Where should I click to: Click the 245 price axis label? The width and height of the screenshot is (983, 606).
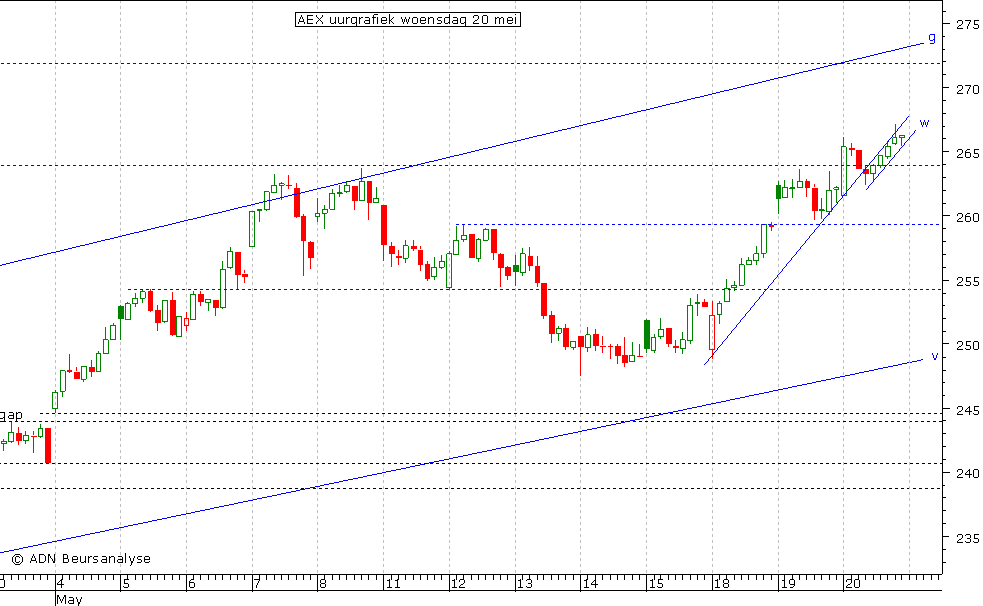click(x=967, y=410)
